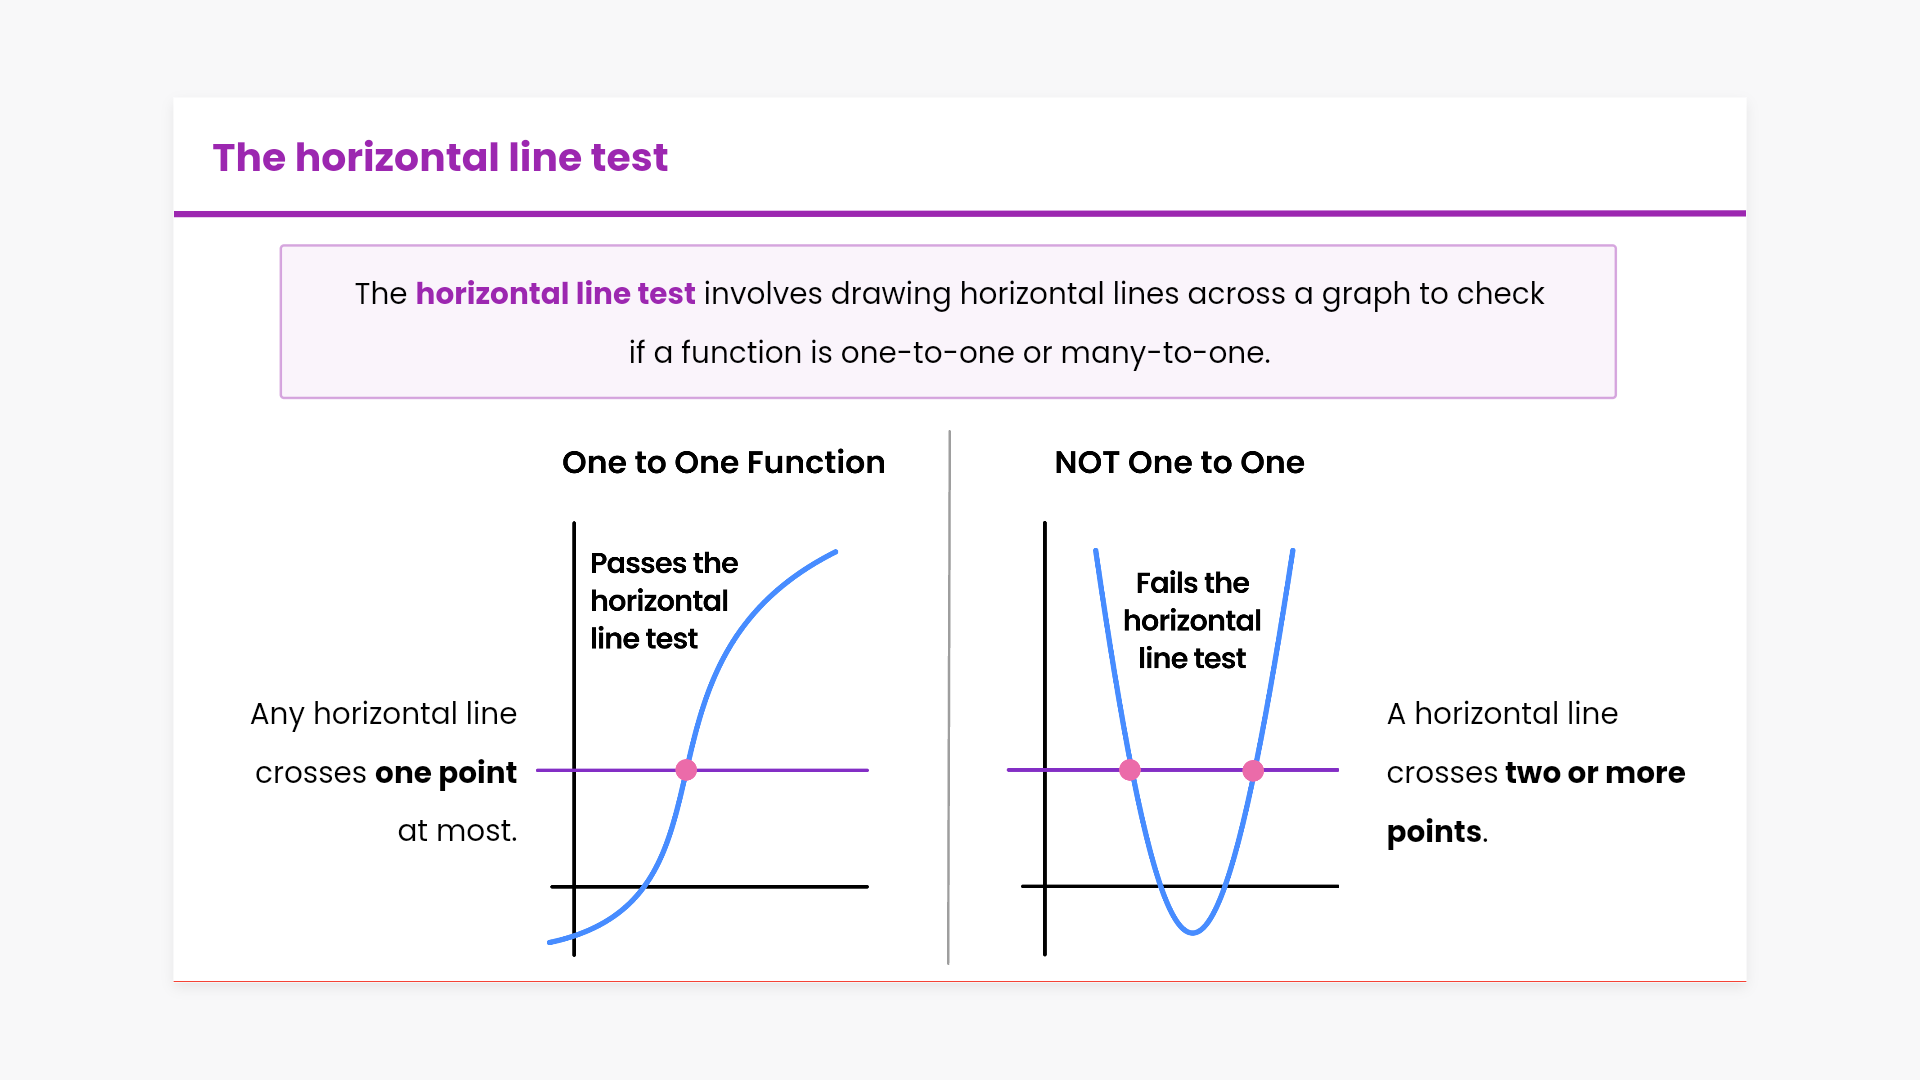Click the gray vertical divider between graphs
The height and width of the screenshot is (1080, 1920).
pyautogui.click(x=949, y=700)
